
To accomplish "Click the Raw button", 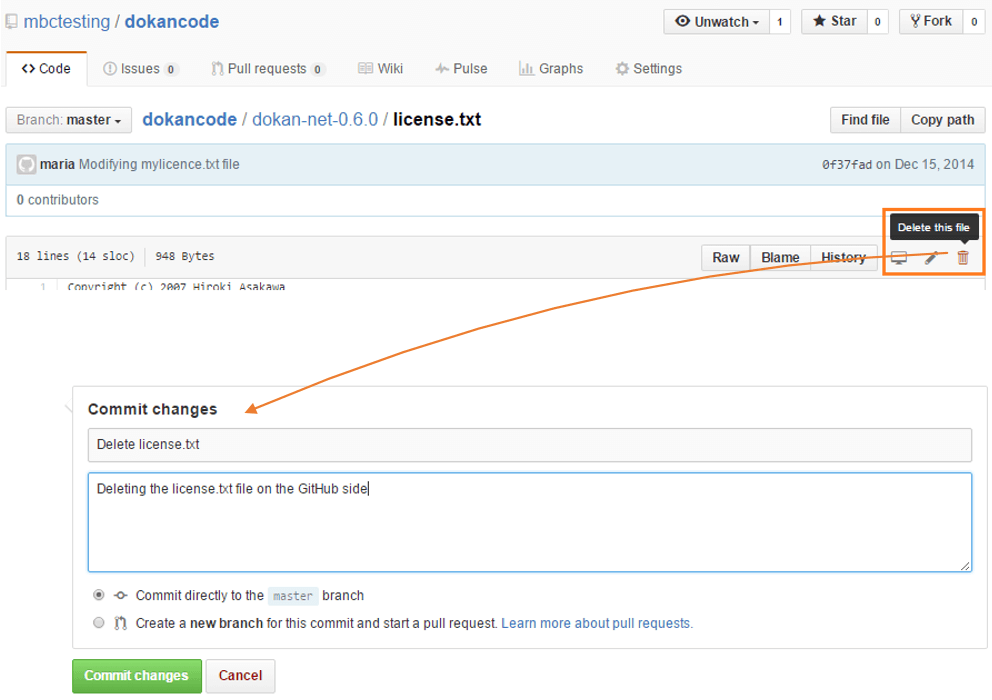I will [x=725, y=257].
